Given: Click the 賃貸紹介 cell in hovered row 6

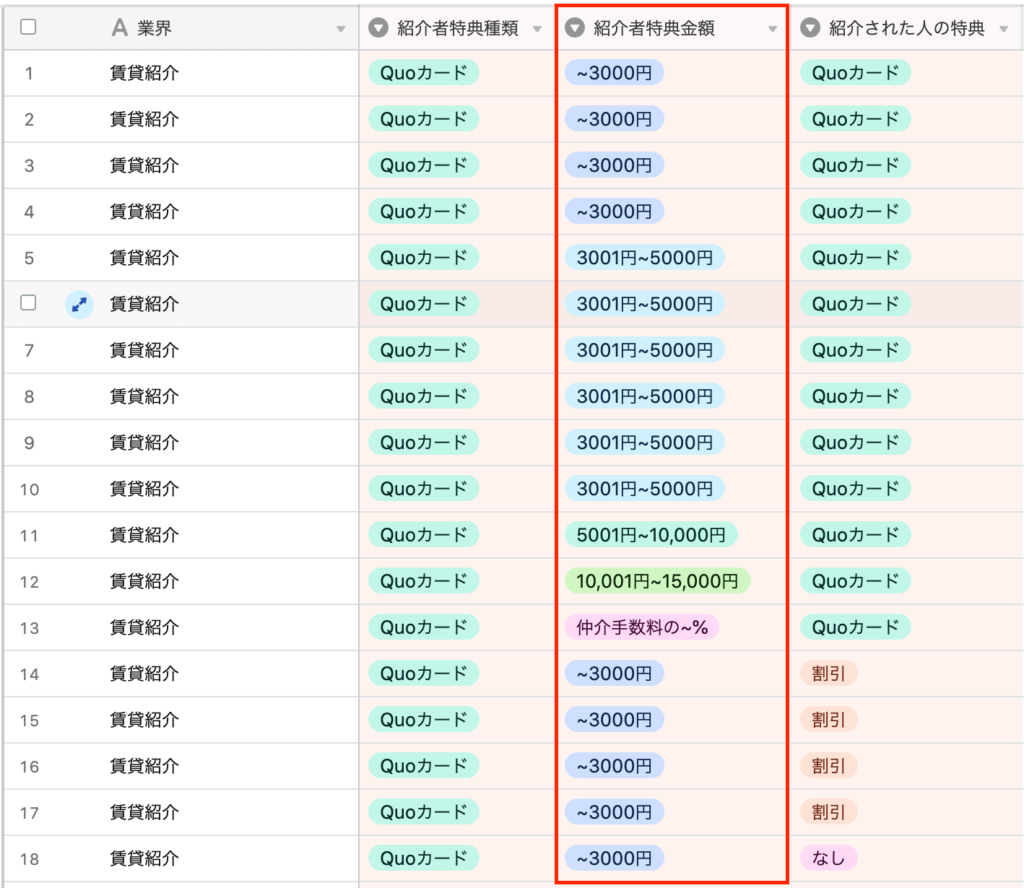Looking at the screenshot, I should point(144,304).
